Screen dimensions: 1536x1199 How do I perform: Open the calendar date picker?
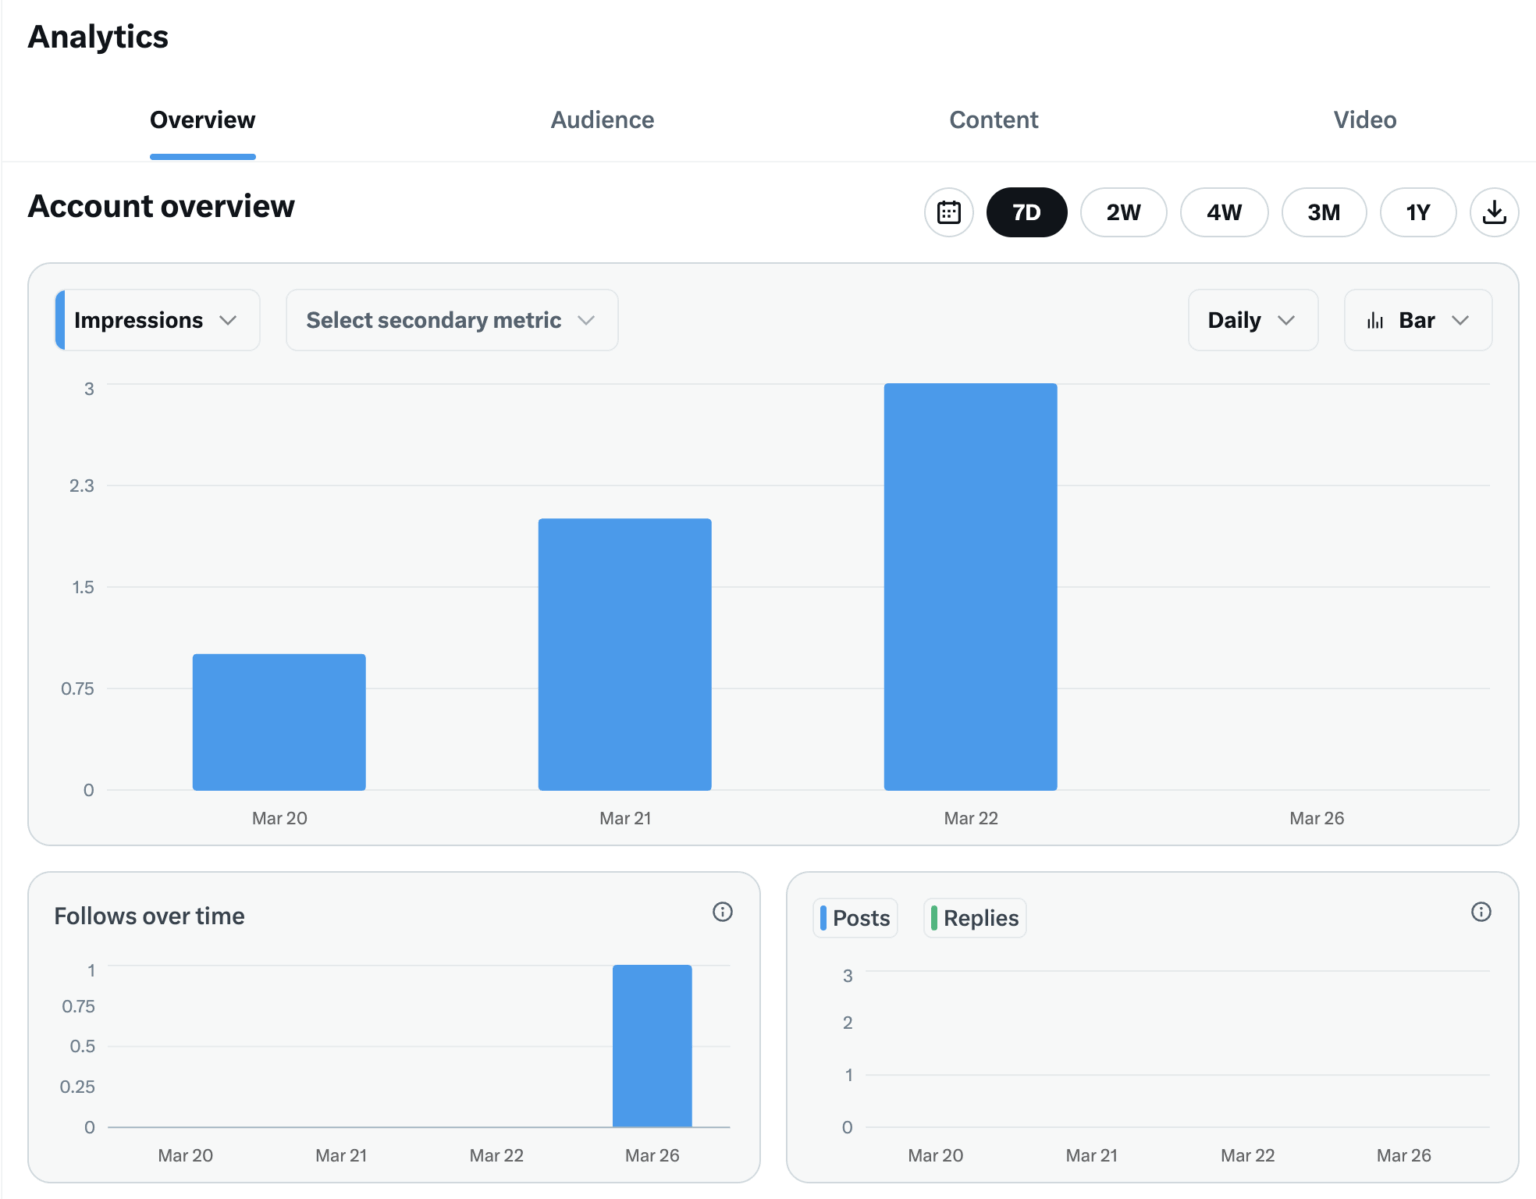tap(948, 212)
